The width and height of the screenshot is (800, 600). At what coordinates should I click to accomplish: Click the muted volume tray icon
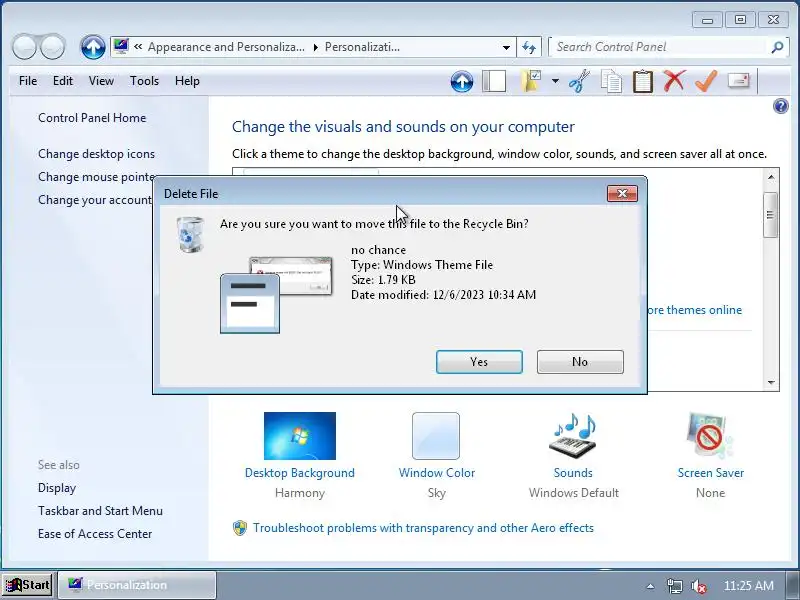click(x=698, y=586)
